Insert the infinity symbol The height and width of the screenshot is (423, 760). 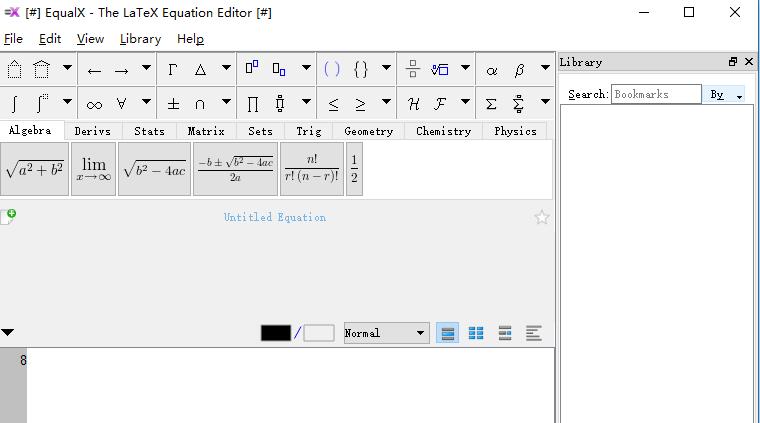[94, 105]
